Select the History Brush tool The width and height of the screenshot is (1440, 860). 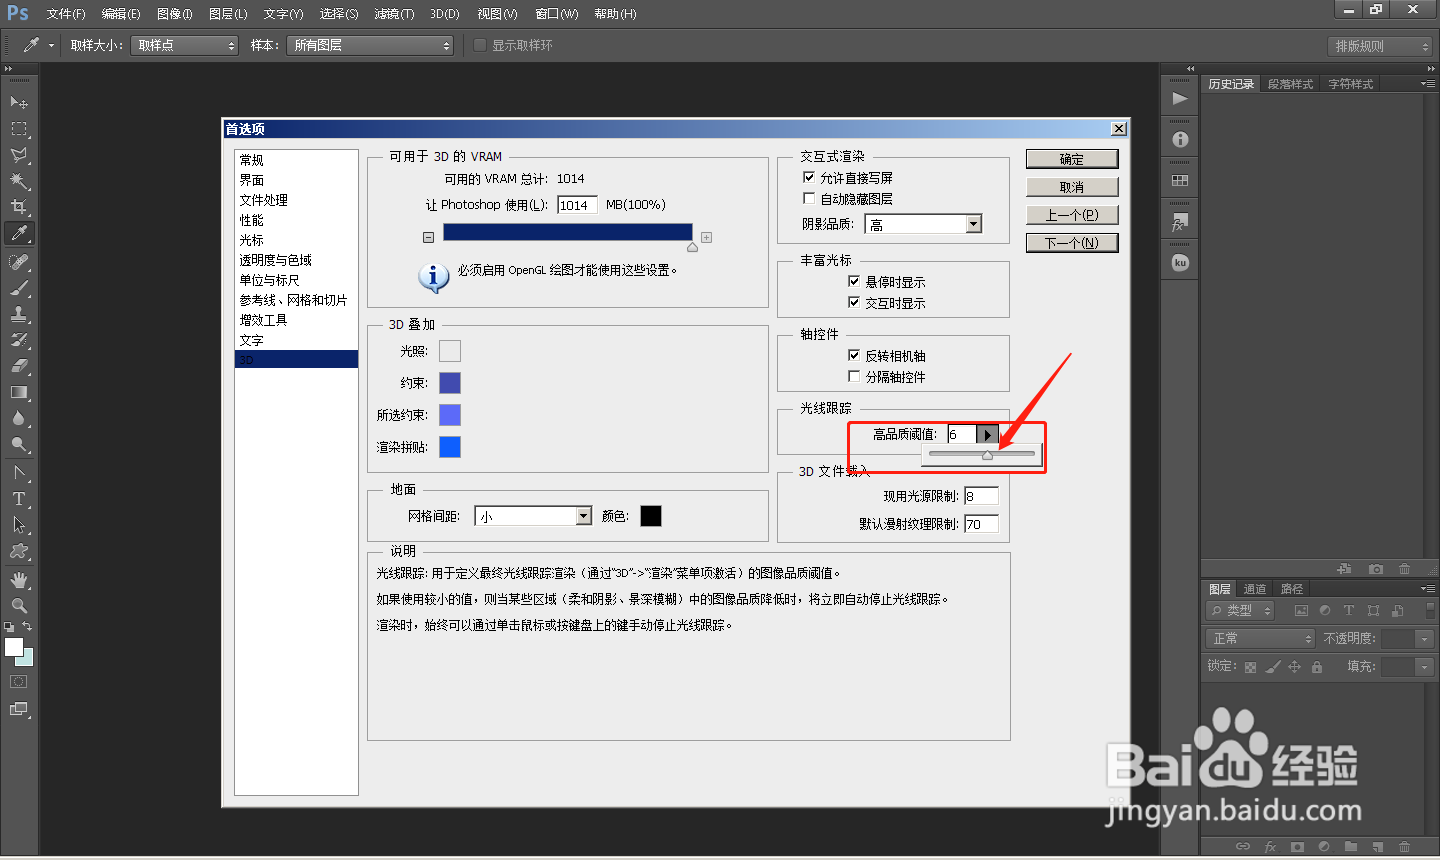[x=19, y=340]
